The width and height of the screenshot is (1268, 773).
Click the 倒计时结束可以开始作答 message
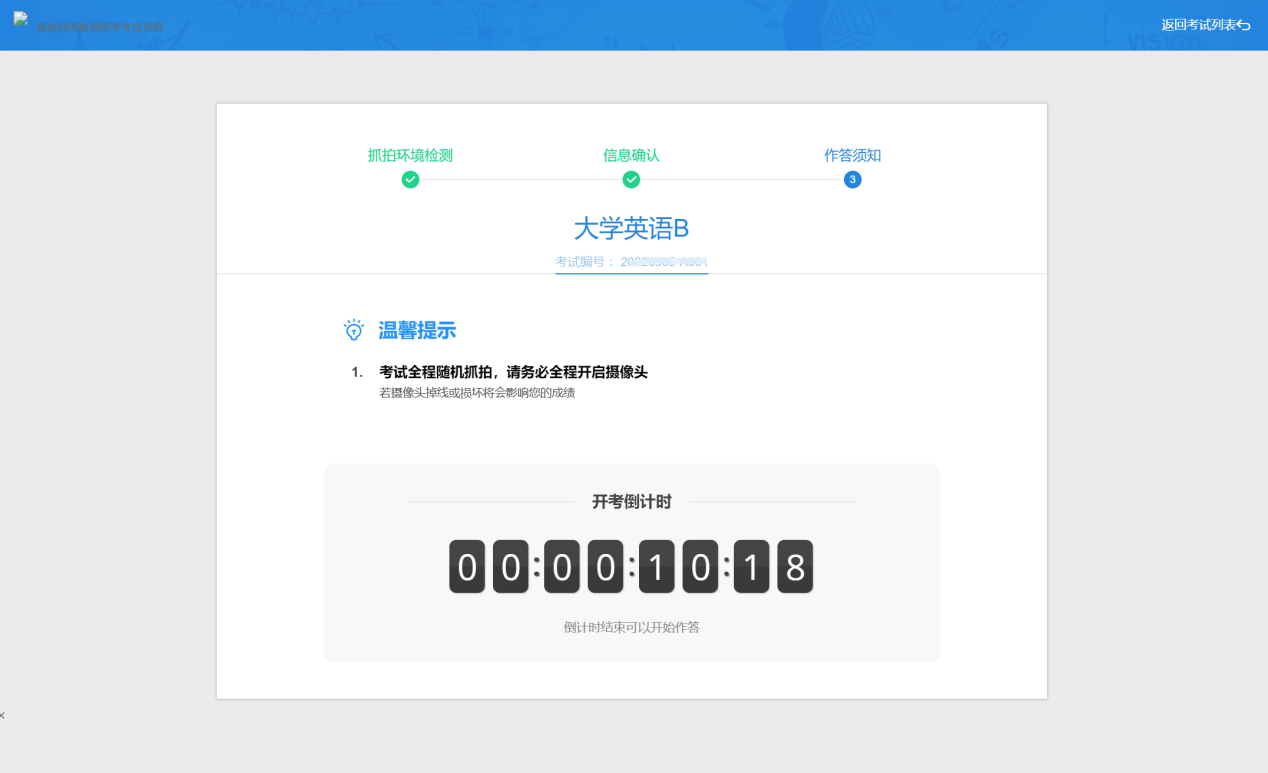631,628
